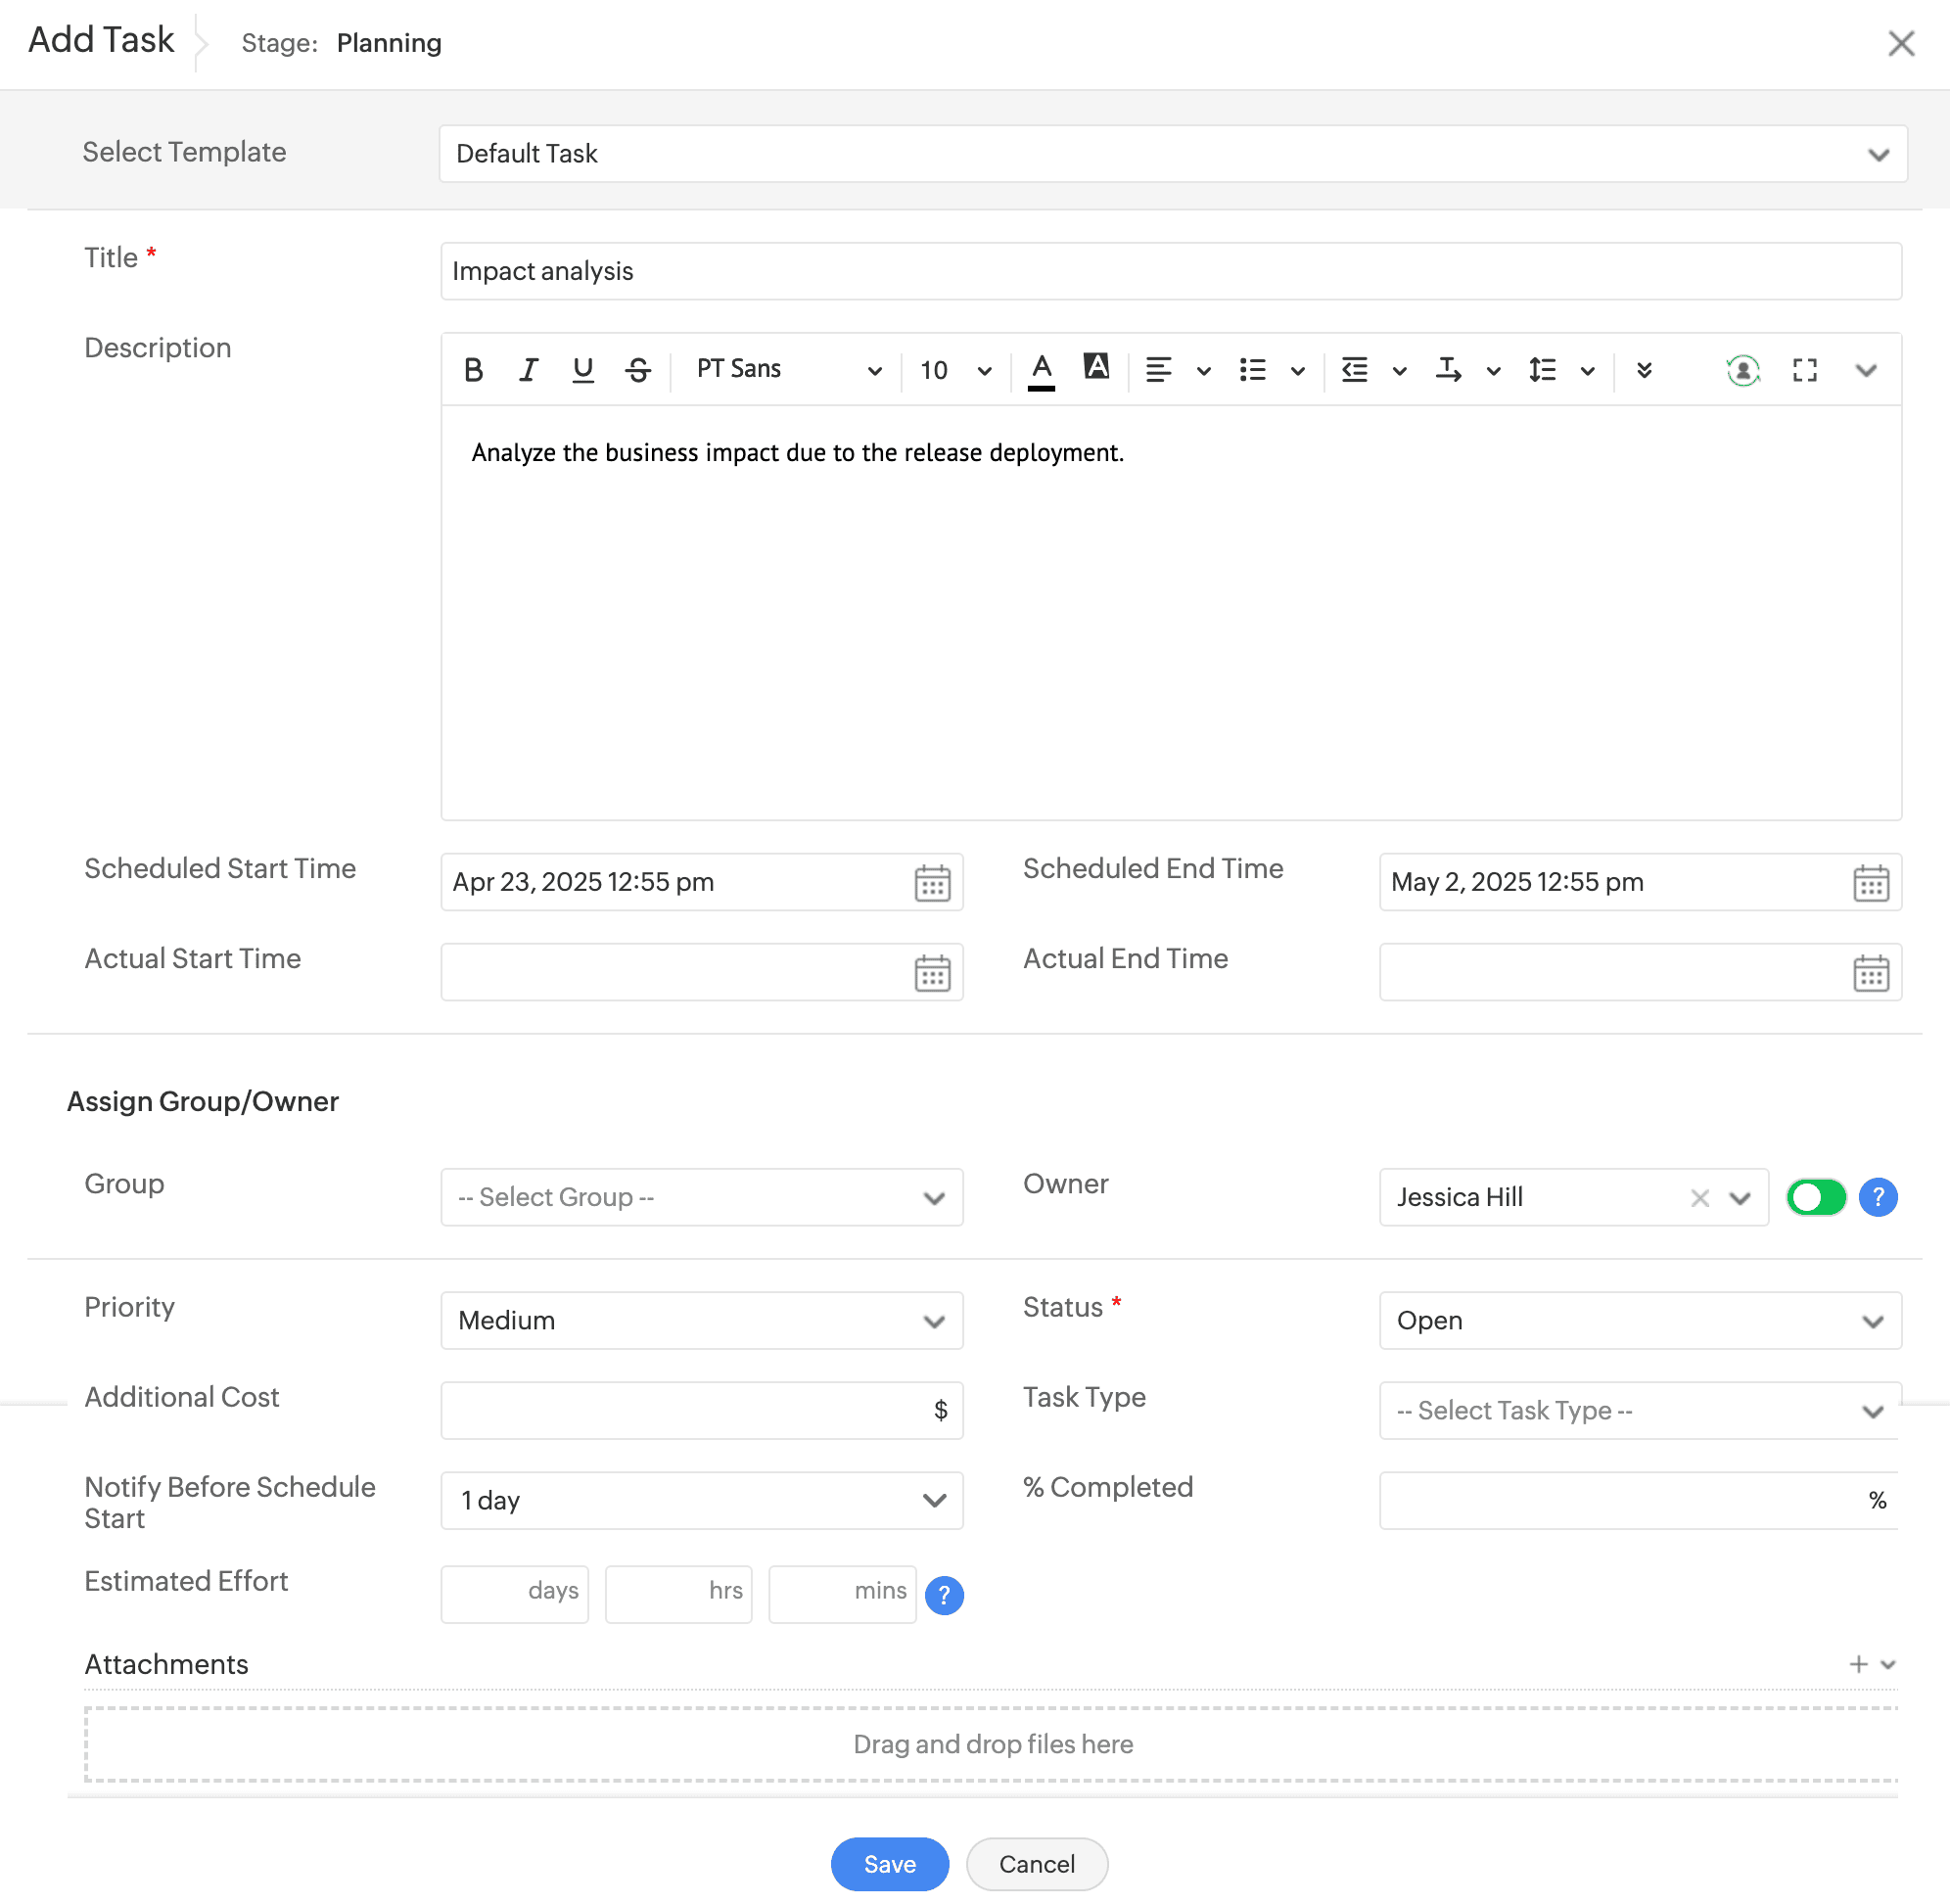The image size is (1950, 1904).
Task: Click the fullscreen expand editor icon
Action: coord(1804,370)
